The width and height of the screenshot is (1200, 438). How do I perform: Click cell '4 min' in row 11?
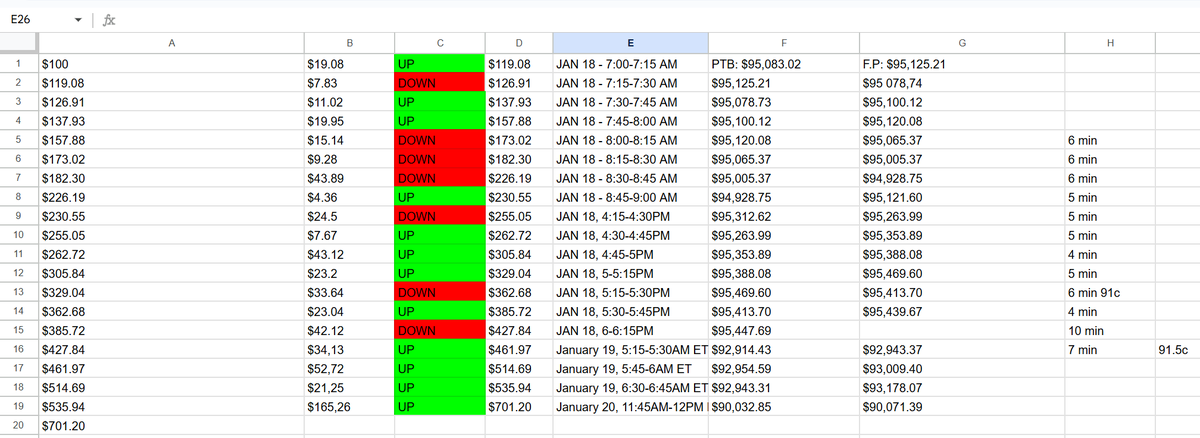[1110, 254]
